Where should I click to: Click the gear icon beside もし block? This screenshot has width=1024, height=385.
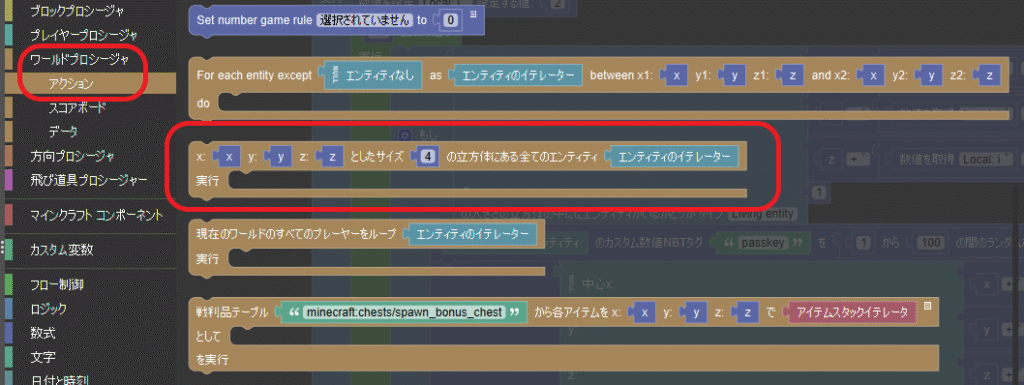[x=404, y=134]
